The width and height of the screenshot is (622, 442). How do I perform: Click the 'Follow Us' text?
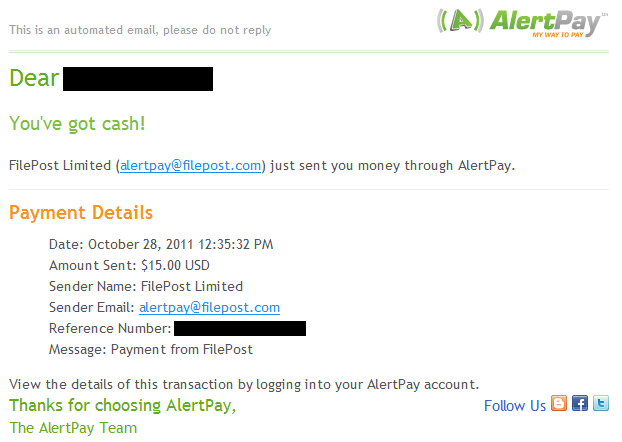pos(515,406)
